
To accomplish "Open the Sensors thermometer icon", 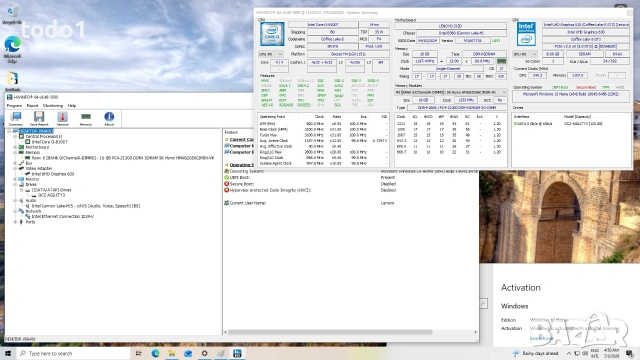I will tap(62, 119).
